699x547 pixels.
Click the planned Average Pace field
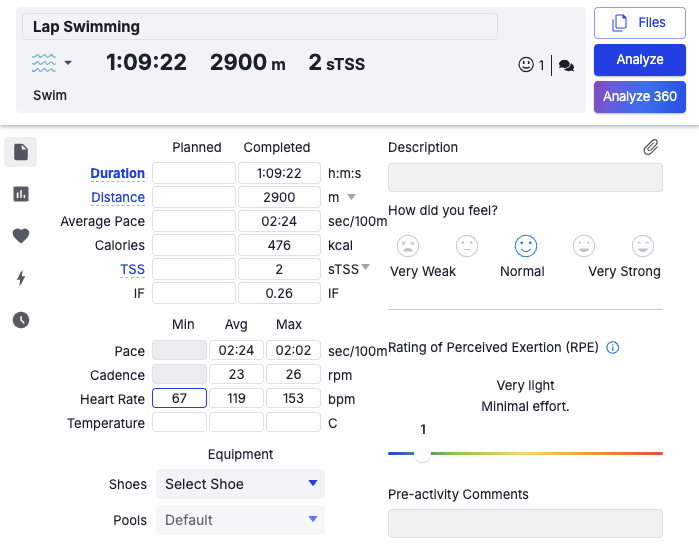(194, 221)
